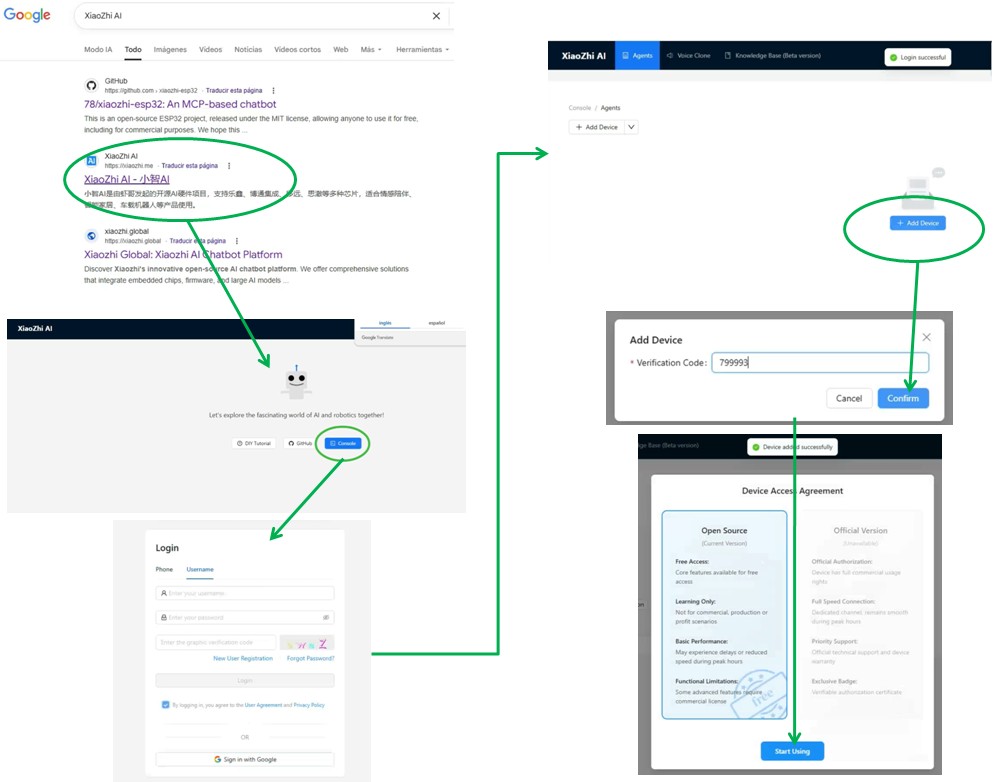Click the Device added successfully notification

click(x=792, y=447)
